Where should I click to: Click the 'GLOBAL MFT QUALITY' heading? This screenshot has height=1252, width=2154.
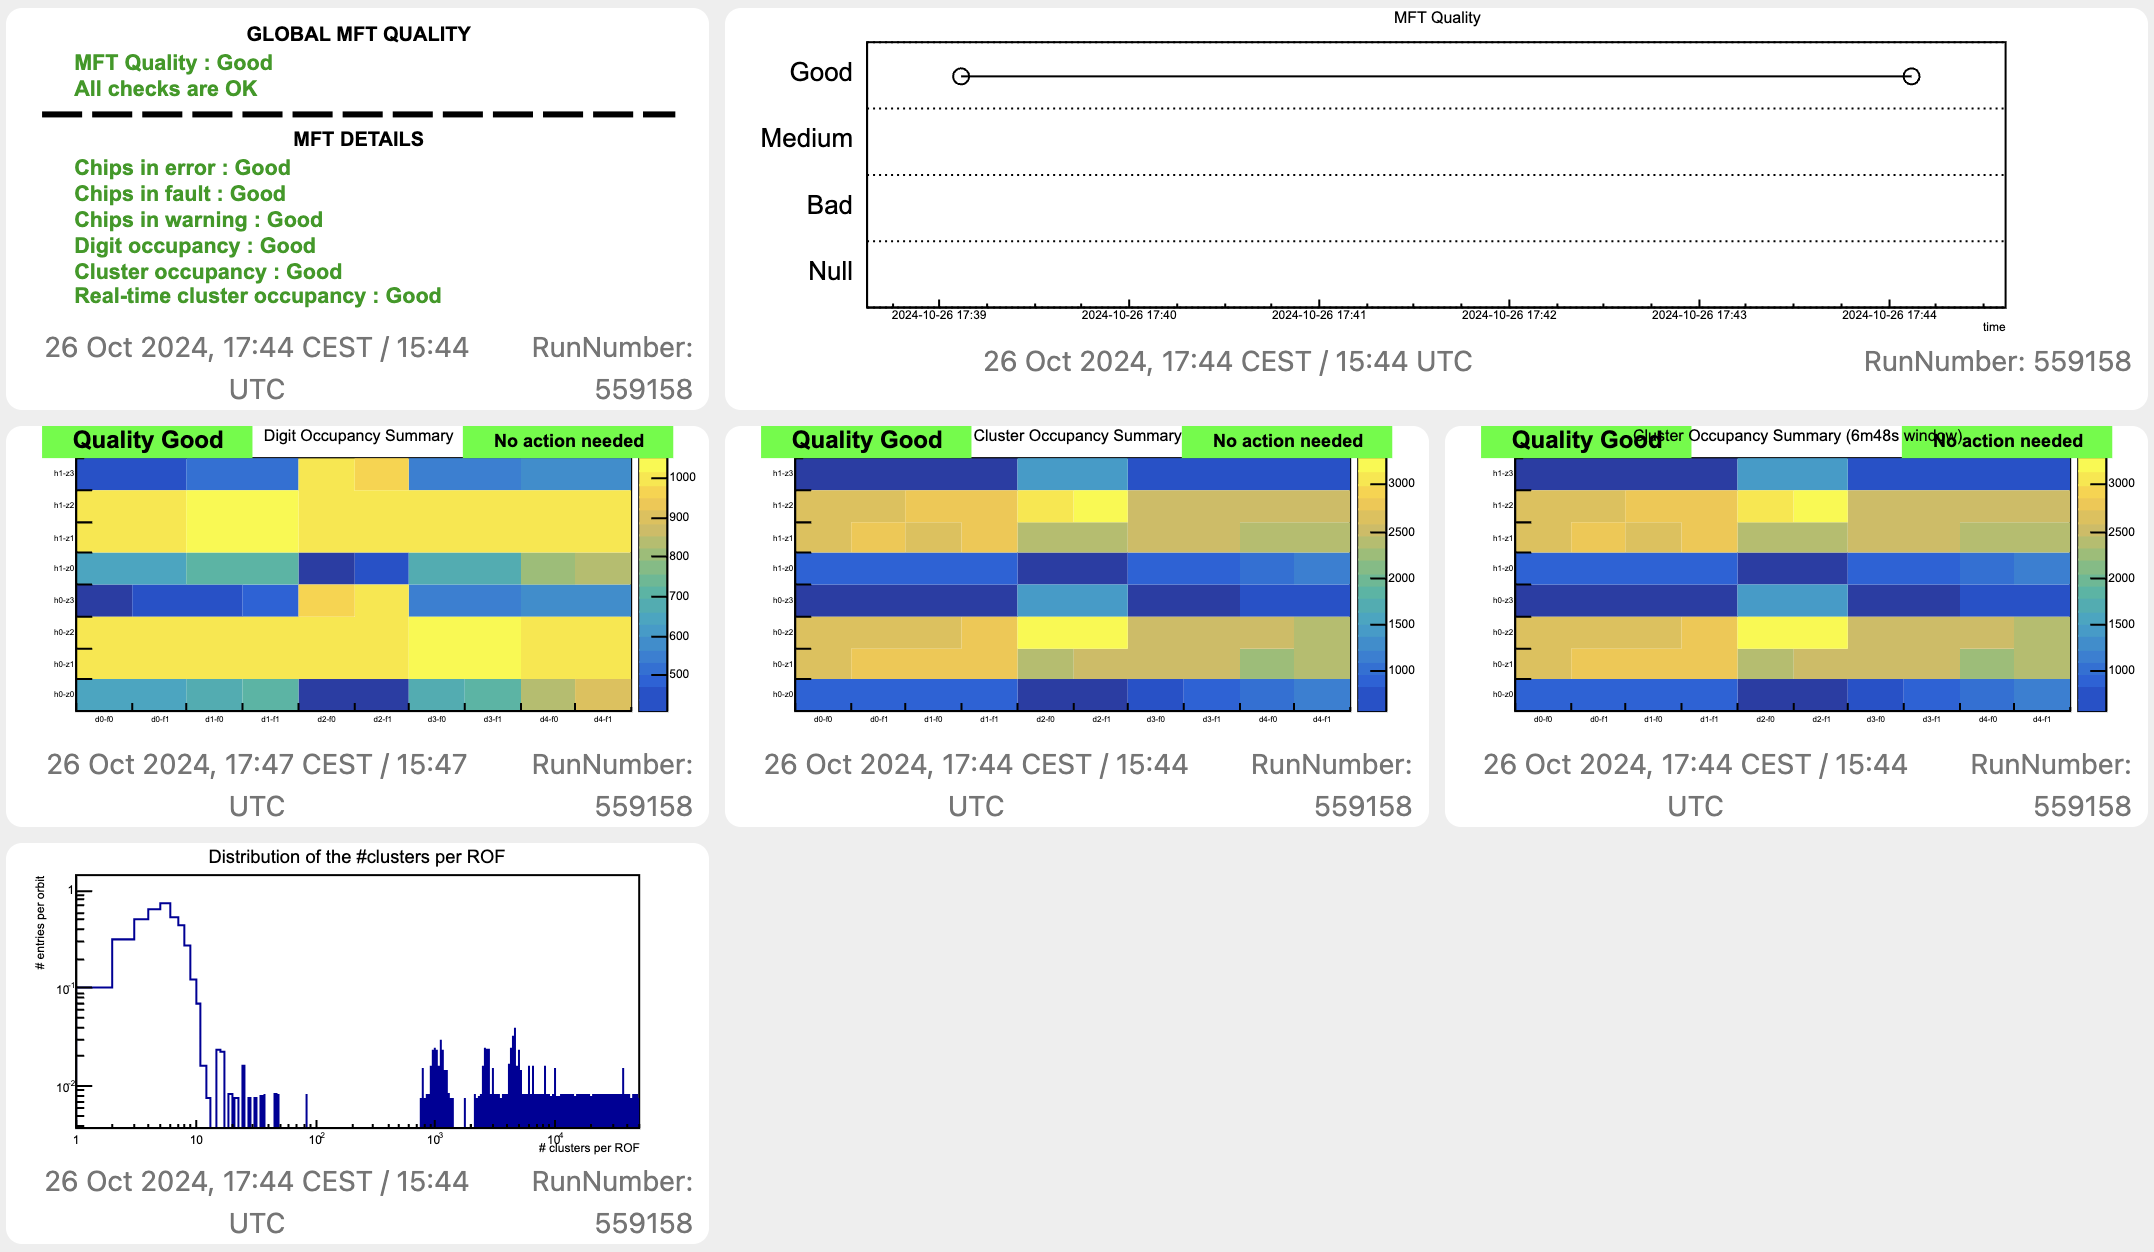[x=358, y=34]
